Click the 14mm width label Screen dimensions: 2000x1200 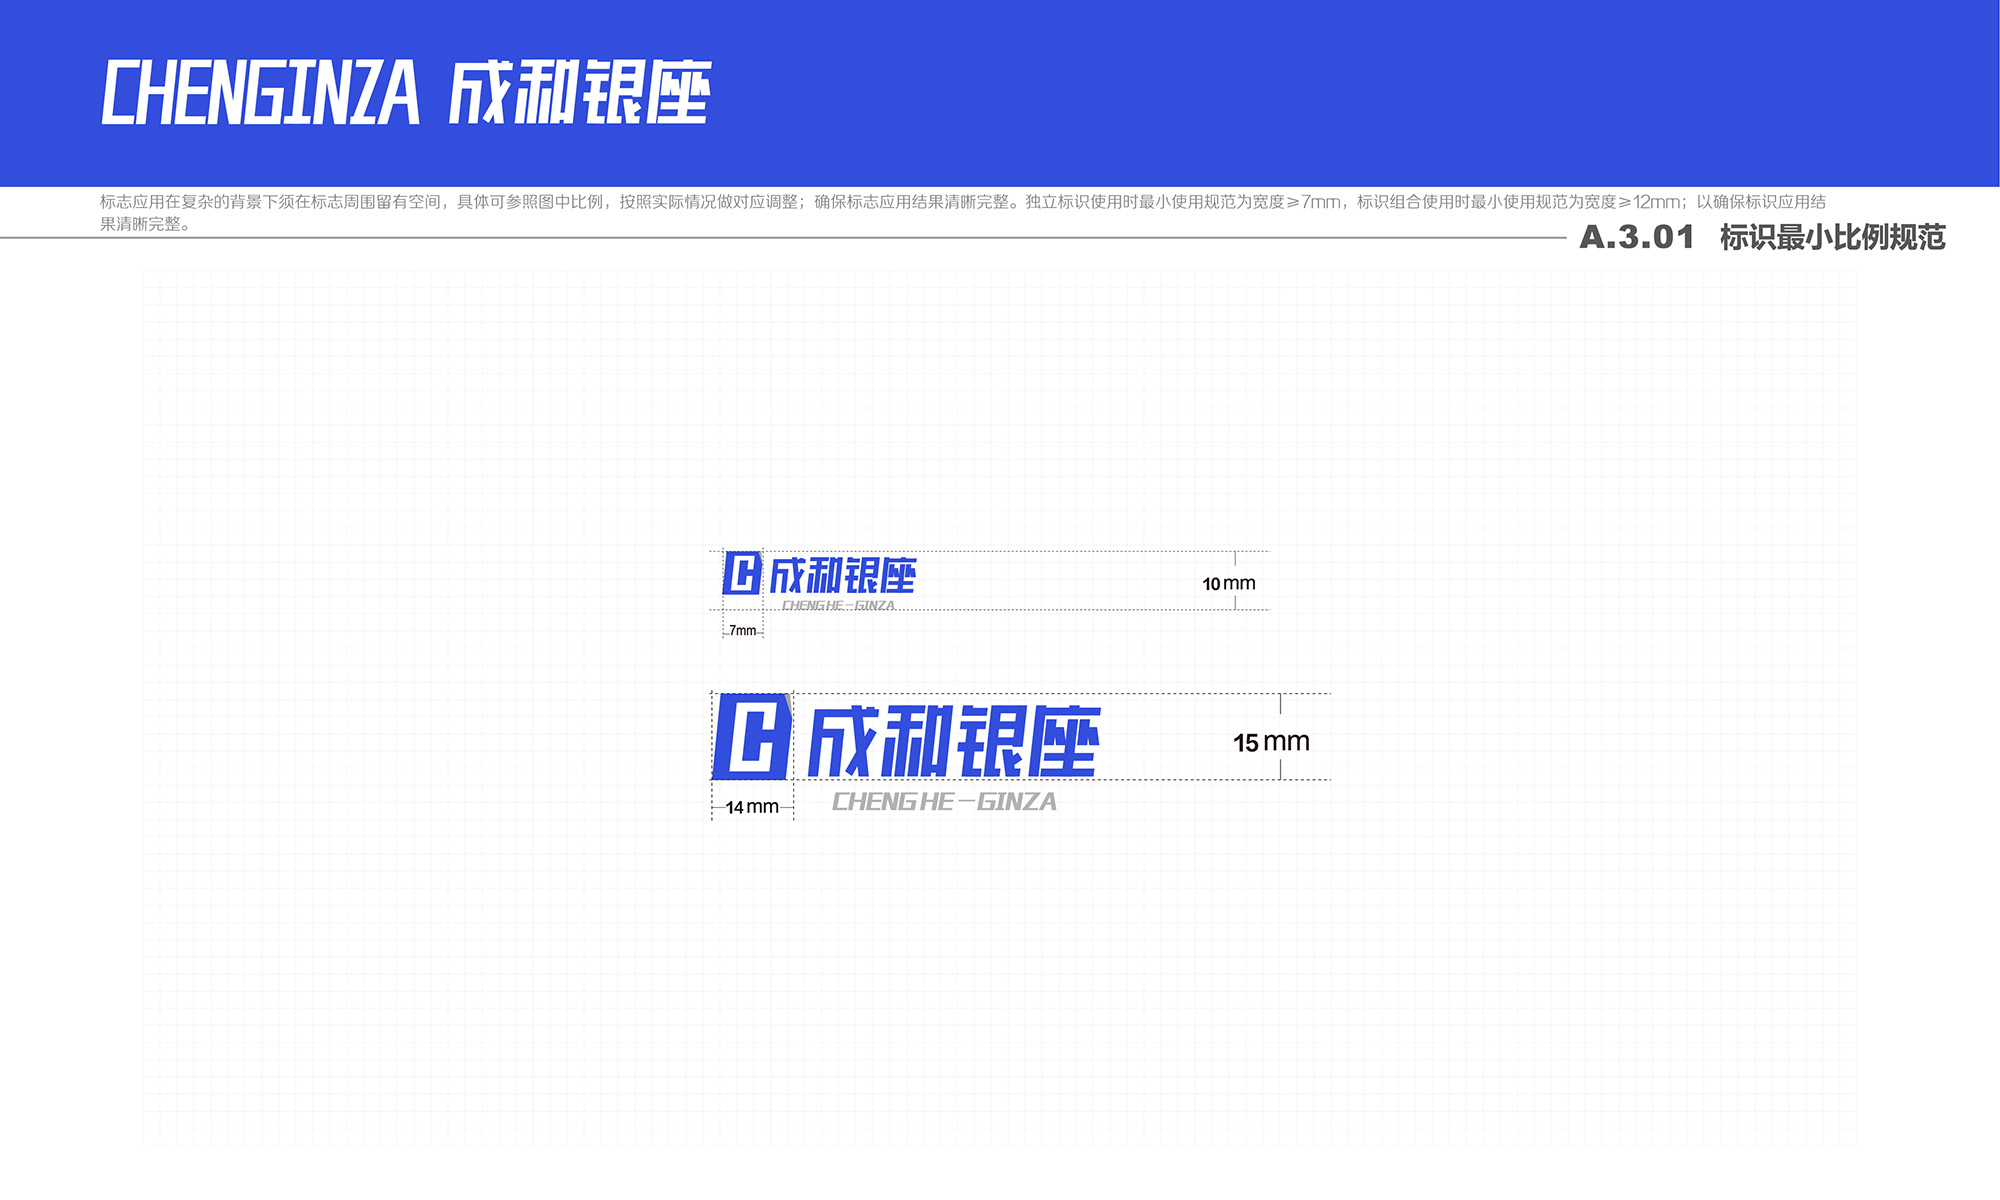tap(752, 807)
